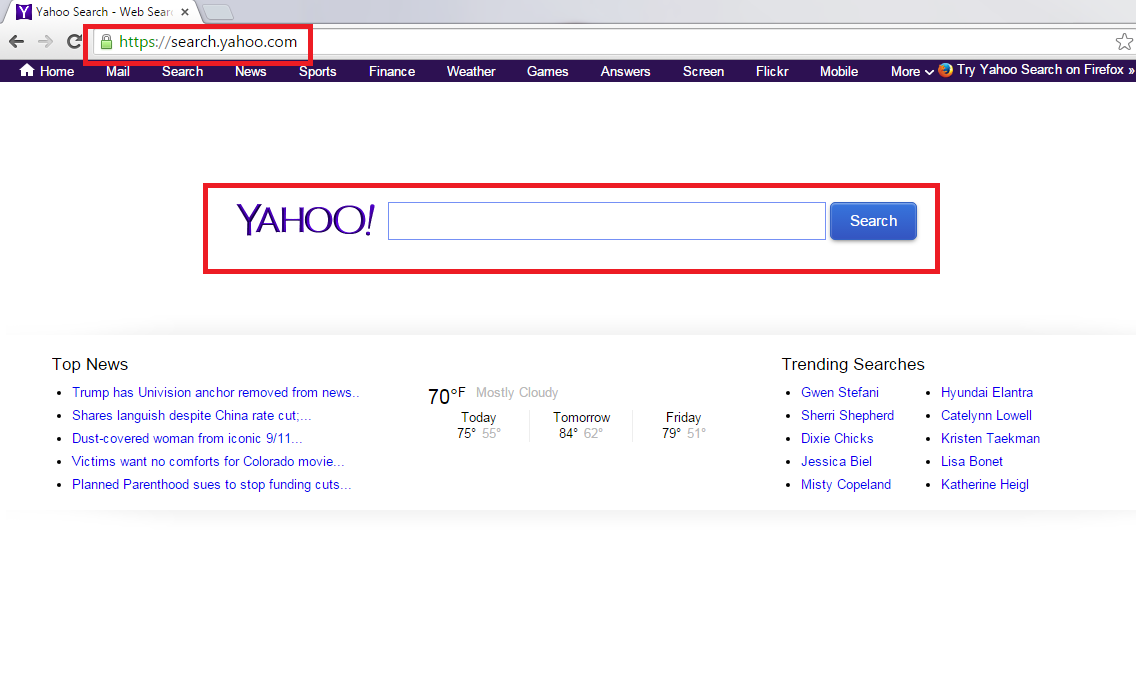The image size is (1136, 697).
Task: Bookmark page with the star icon
Action: [x=1123, y=42]
